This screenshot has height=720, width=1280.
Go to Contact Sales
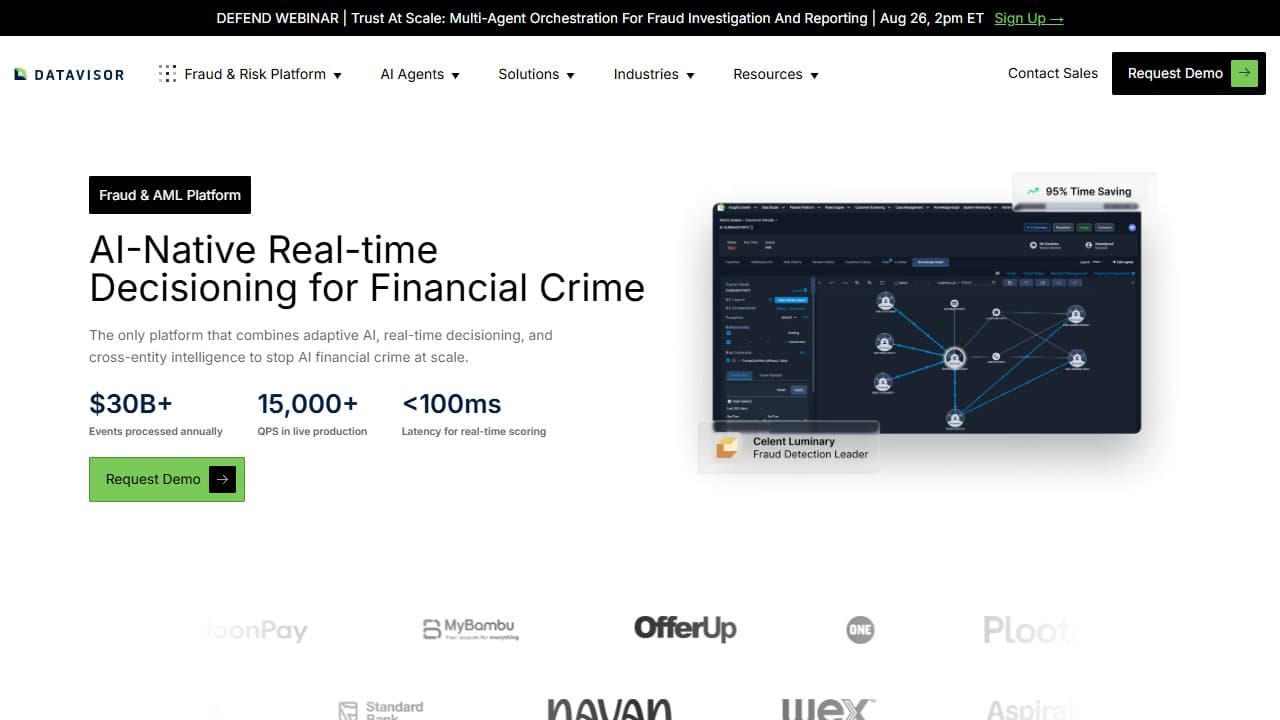click(x=1053, y=73)
